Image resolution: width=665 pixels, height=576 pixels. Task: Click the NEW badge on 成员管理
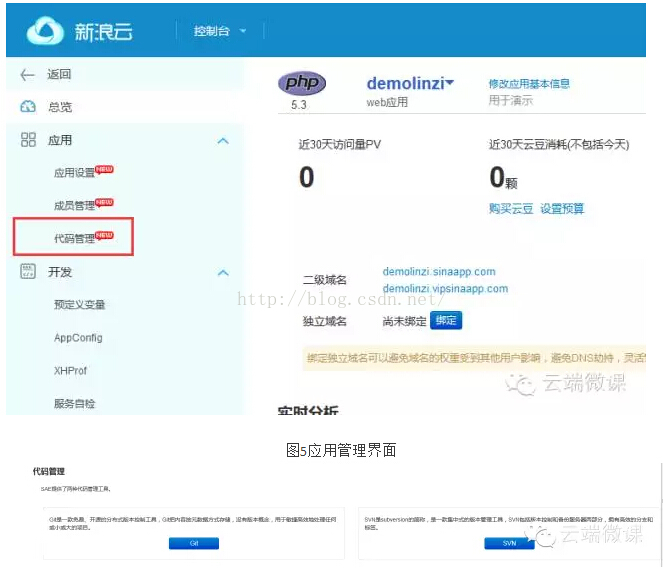[x=104, y=202]
